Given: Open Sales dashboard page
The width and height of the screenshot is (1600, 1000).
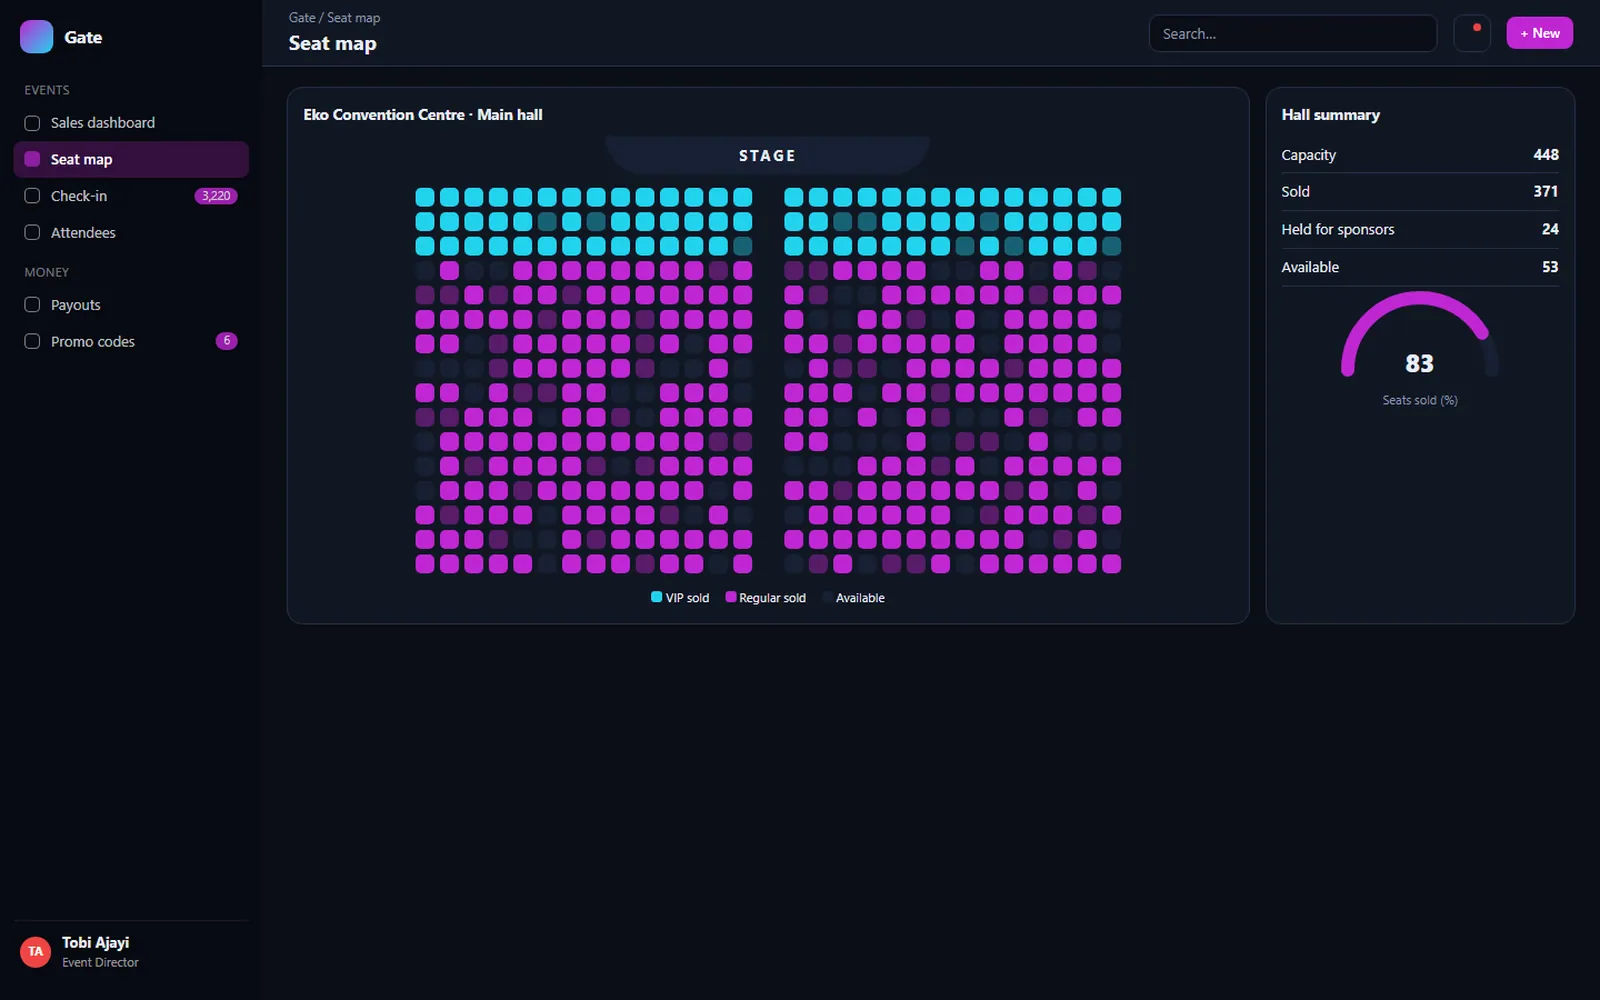Looking at the screenshot, I should (x=131, y=123).
